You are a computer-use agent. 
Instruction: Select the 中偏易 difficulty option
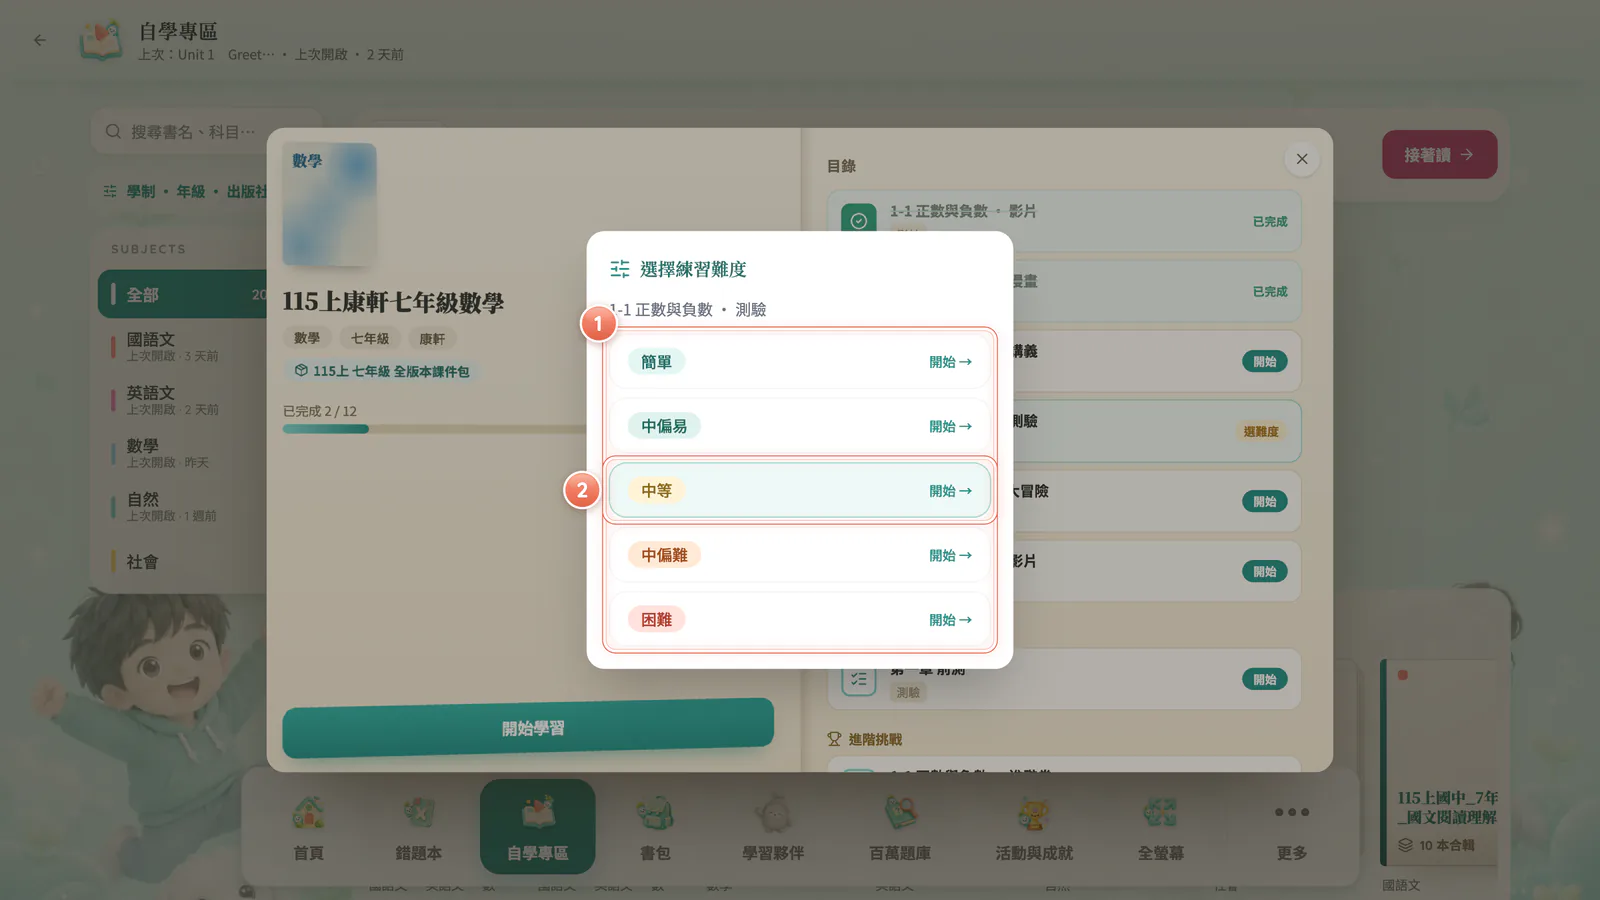[x=799, y=426]
